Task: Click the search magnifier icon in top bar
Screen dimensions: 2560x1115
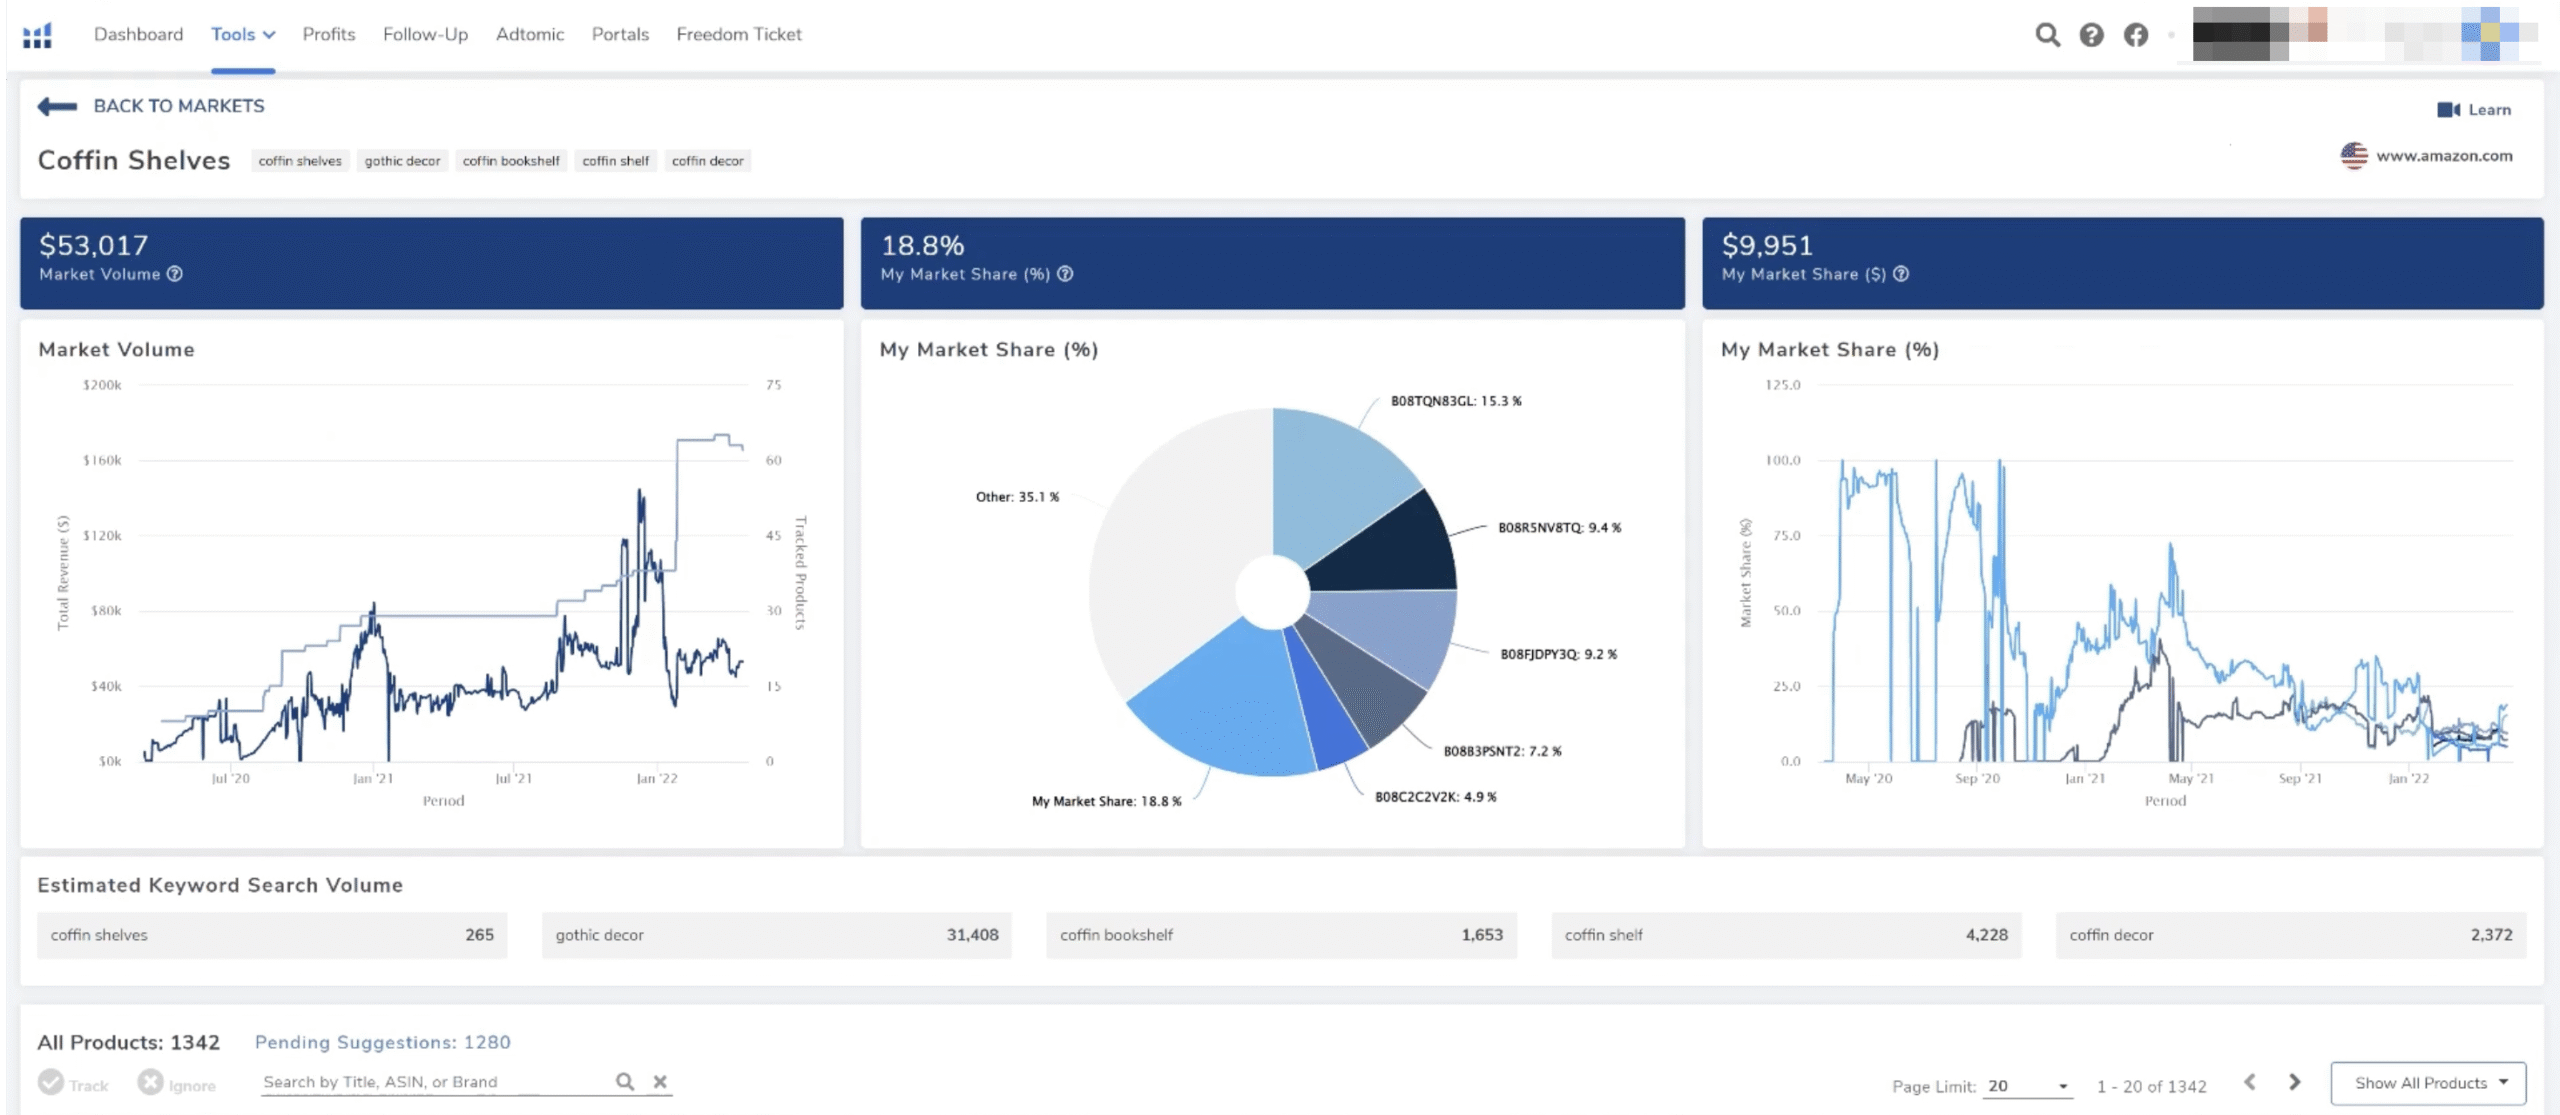Action: tap(2047, 35)
